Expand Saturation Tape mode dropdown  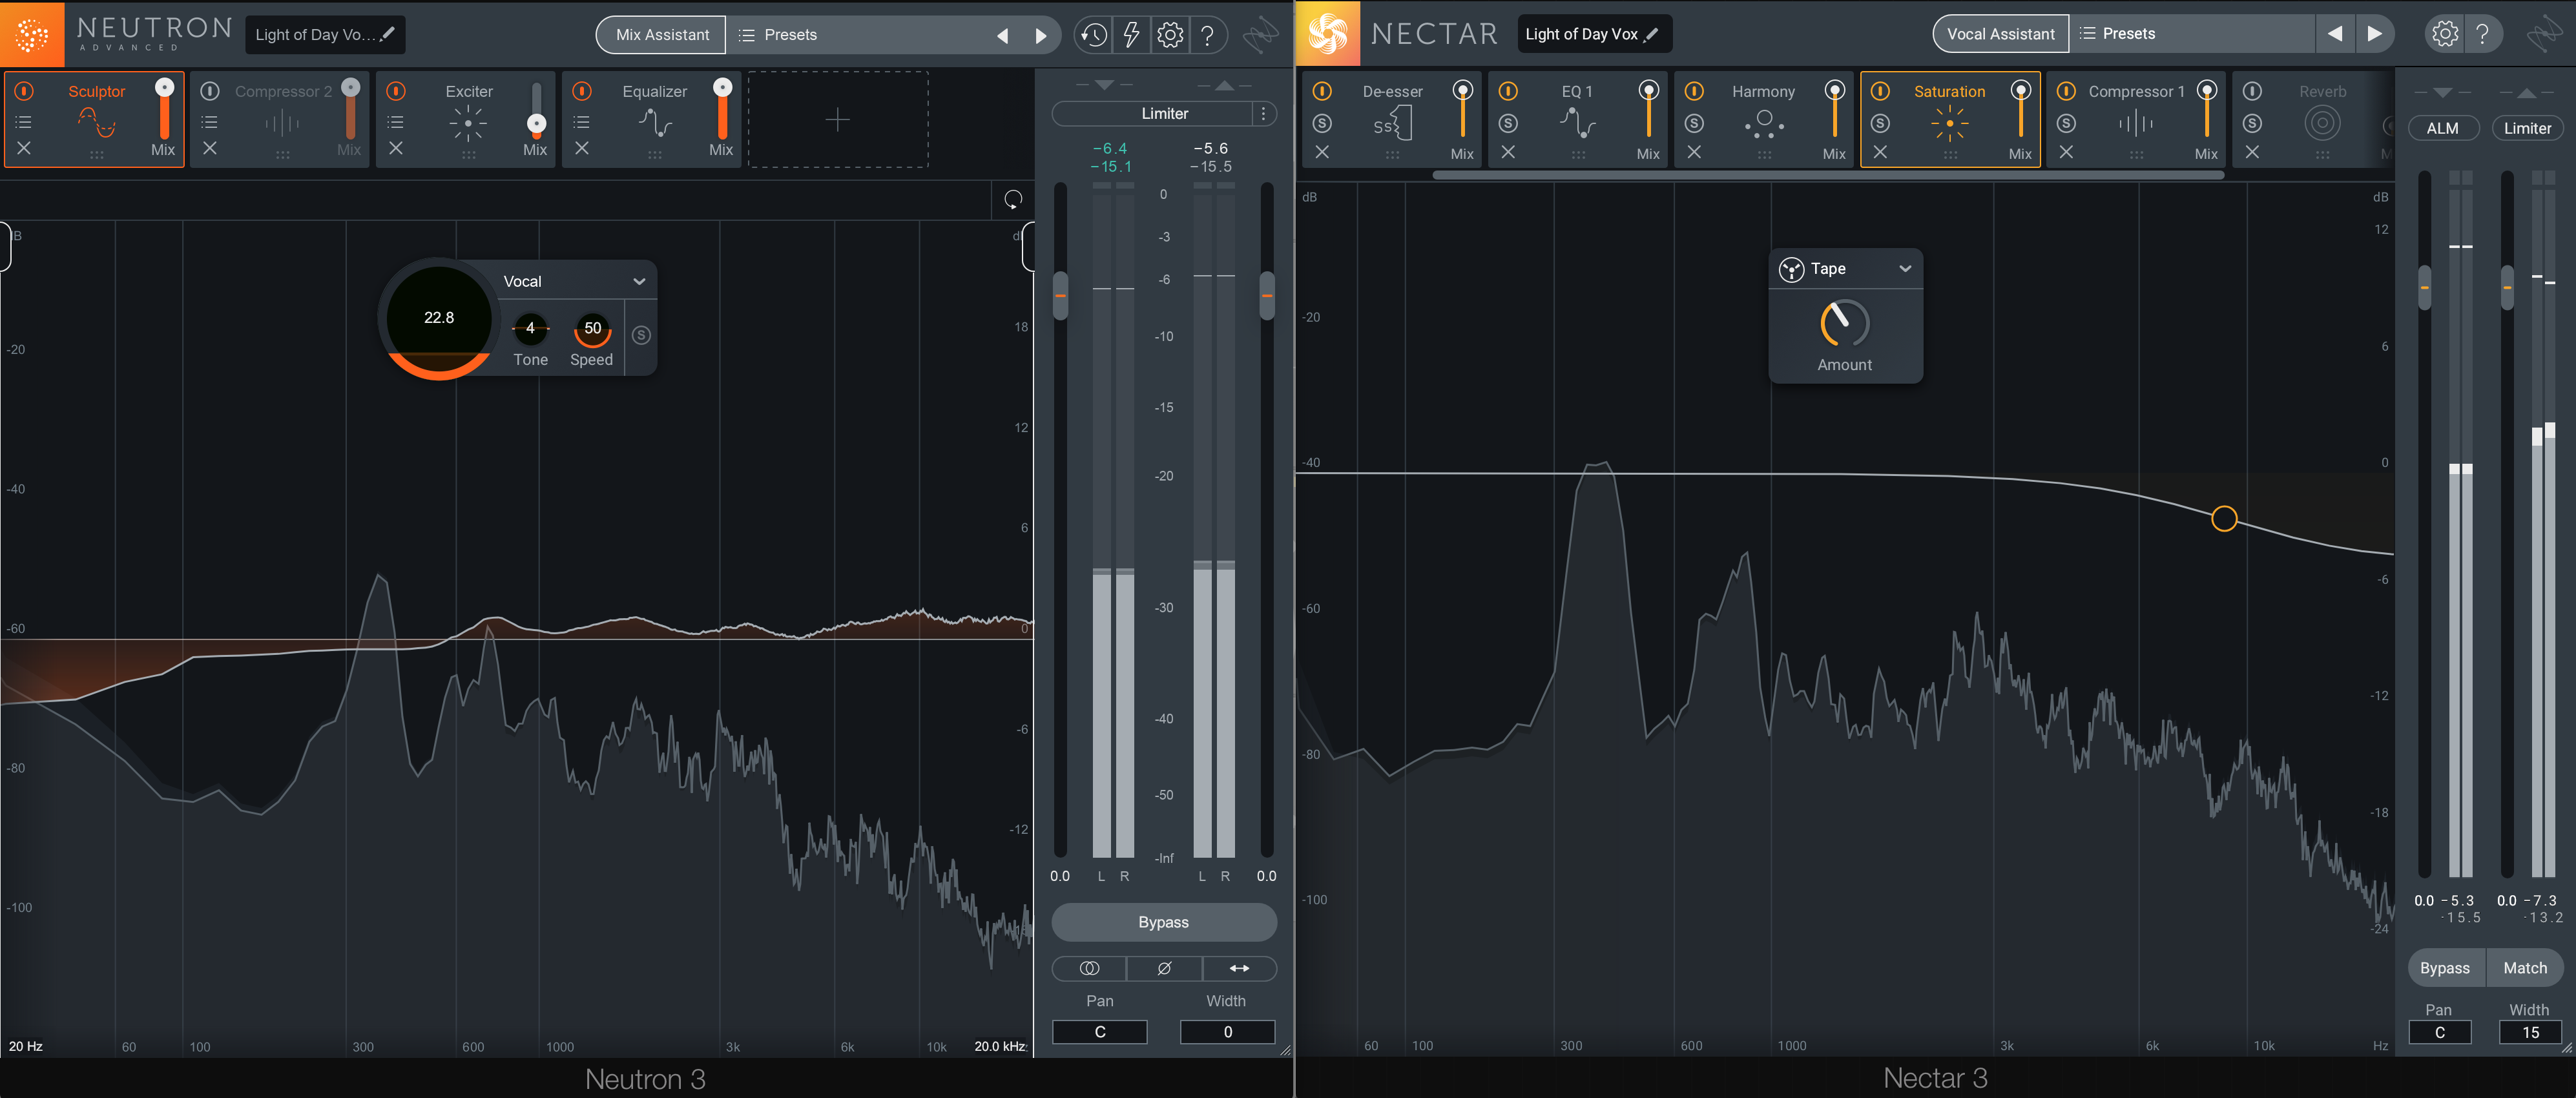[1905, 268]
